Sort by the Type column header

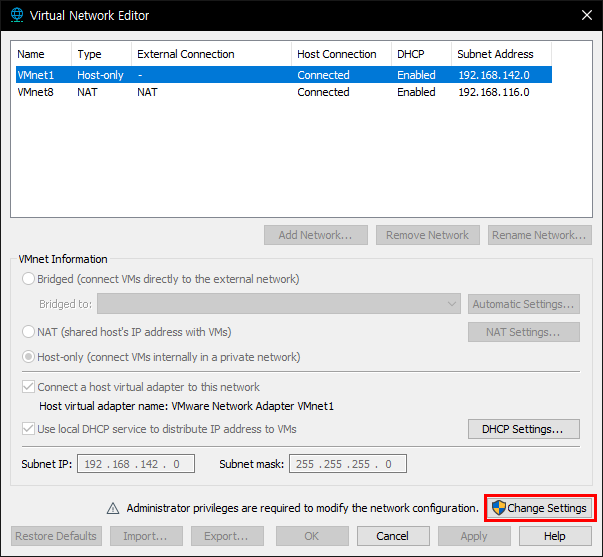[x=102, y=54]
